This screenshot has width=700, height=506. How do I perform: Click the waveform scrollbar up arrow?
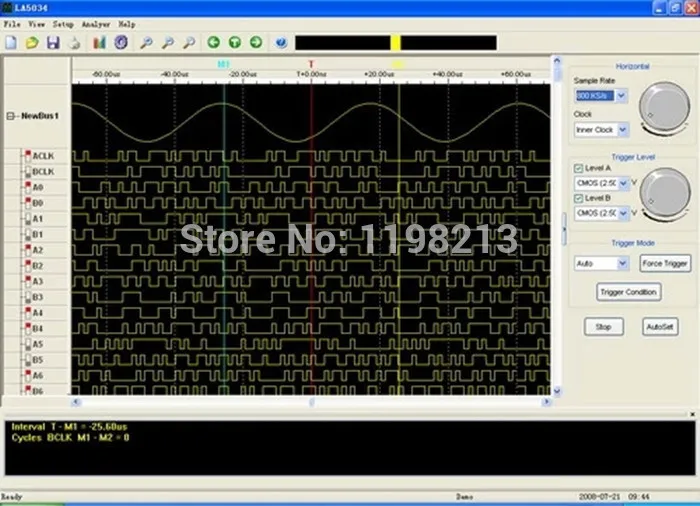(x=557, y=60)
